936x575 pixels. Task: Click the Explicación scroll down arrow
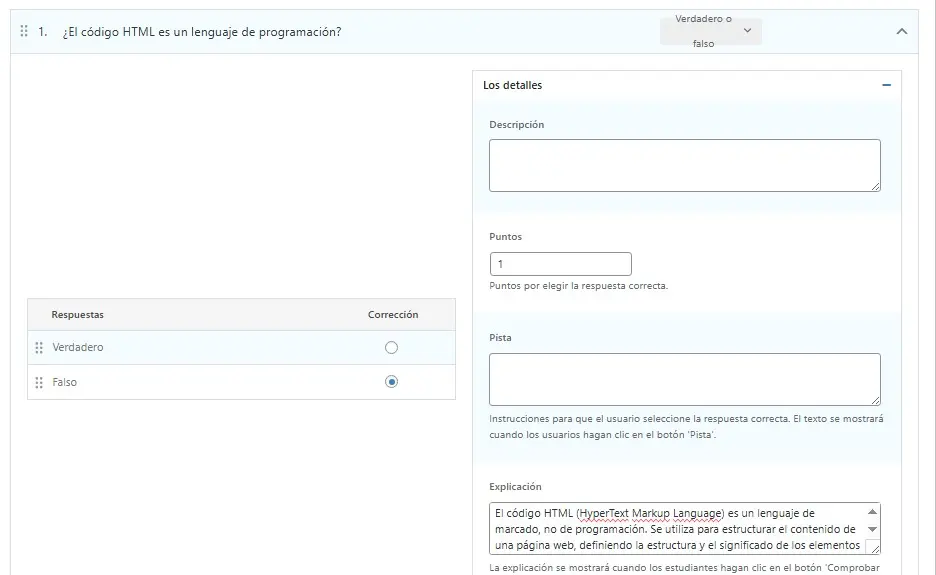pyautogui.click(x=872, y=530)
